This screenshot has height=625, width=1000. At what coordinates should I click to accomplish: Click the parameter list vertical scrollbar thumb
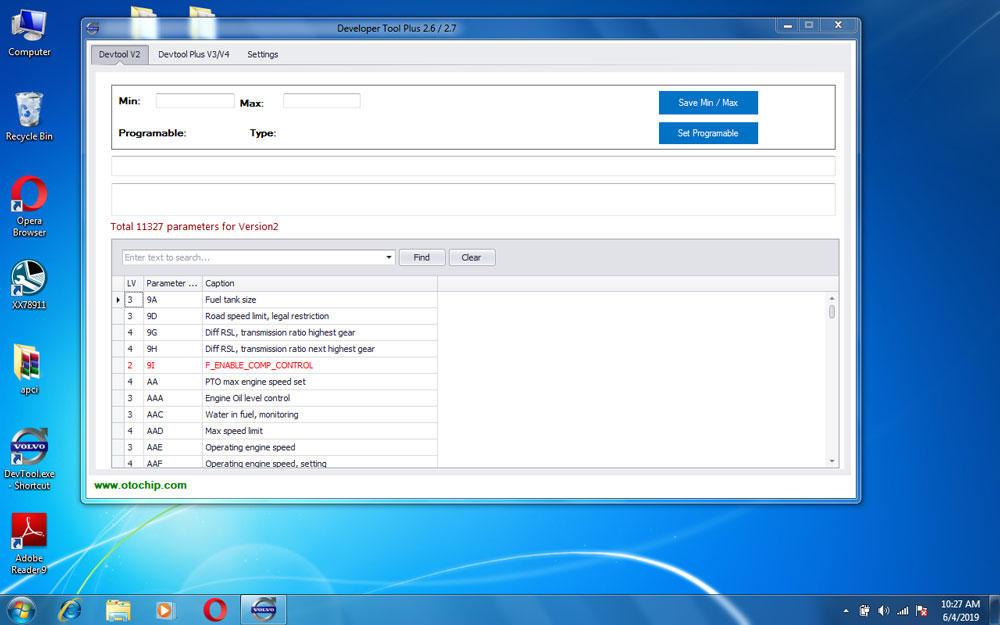click(832, 312)
